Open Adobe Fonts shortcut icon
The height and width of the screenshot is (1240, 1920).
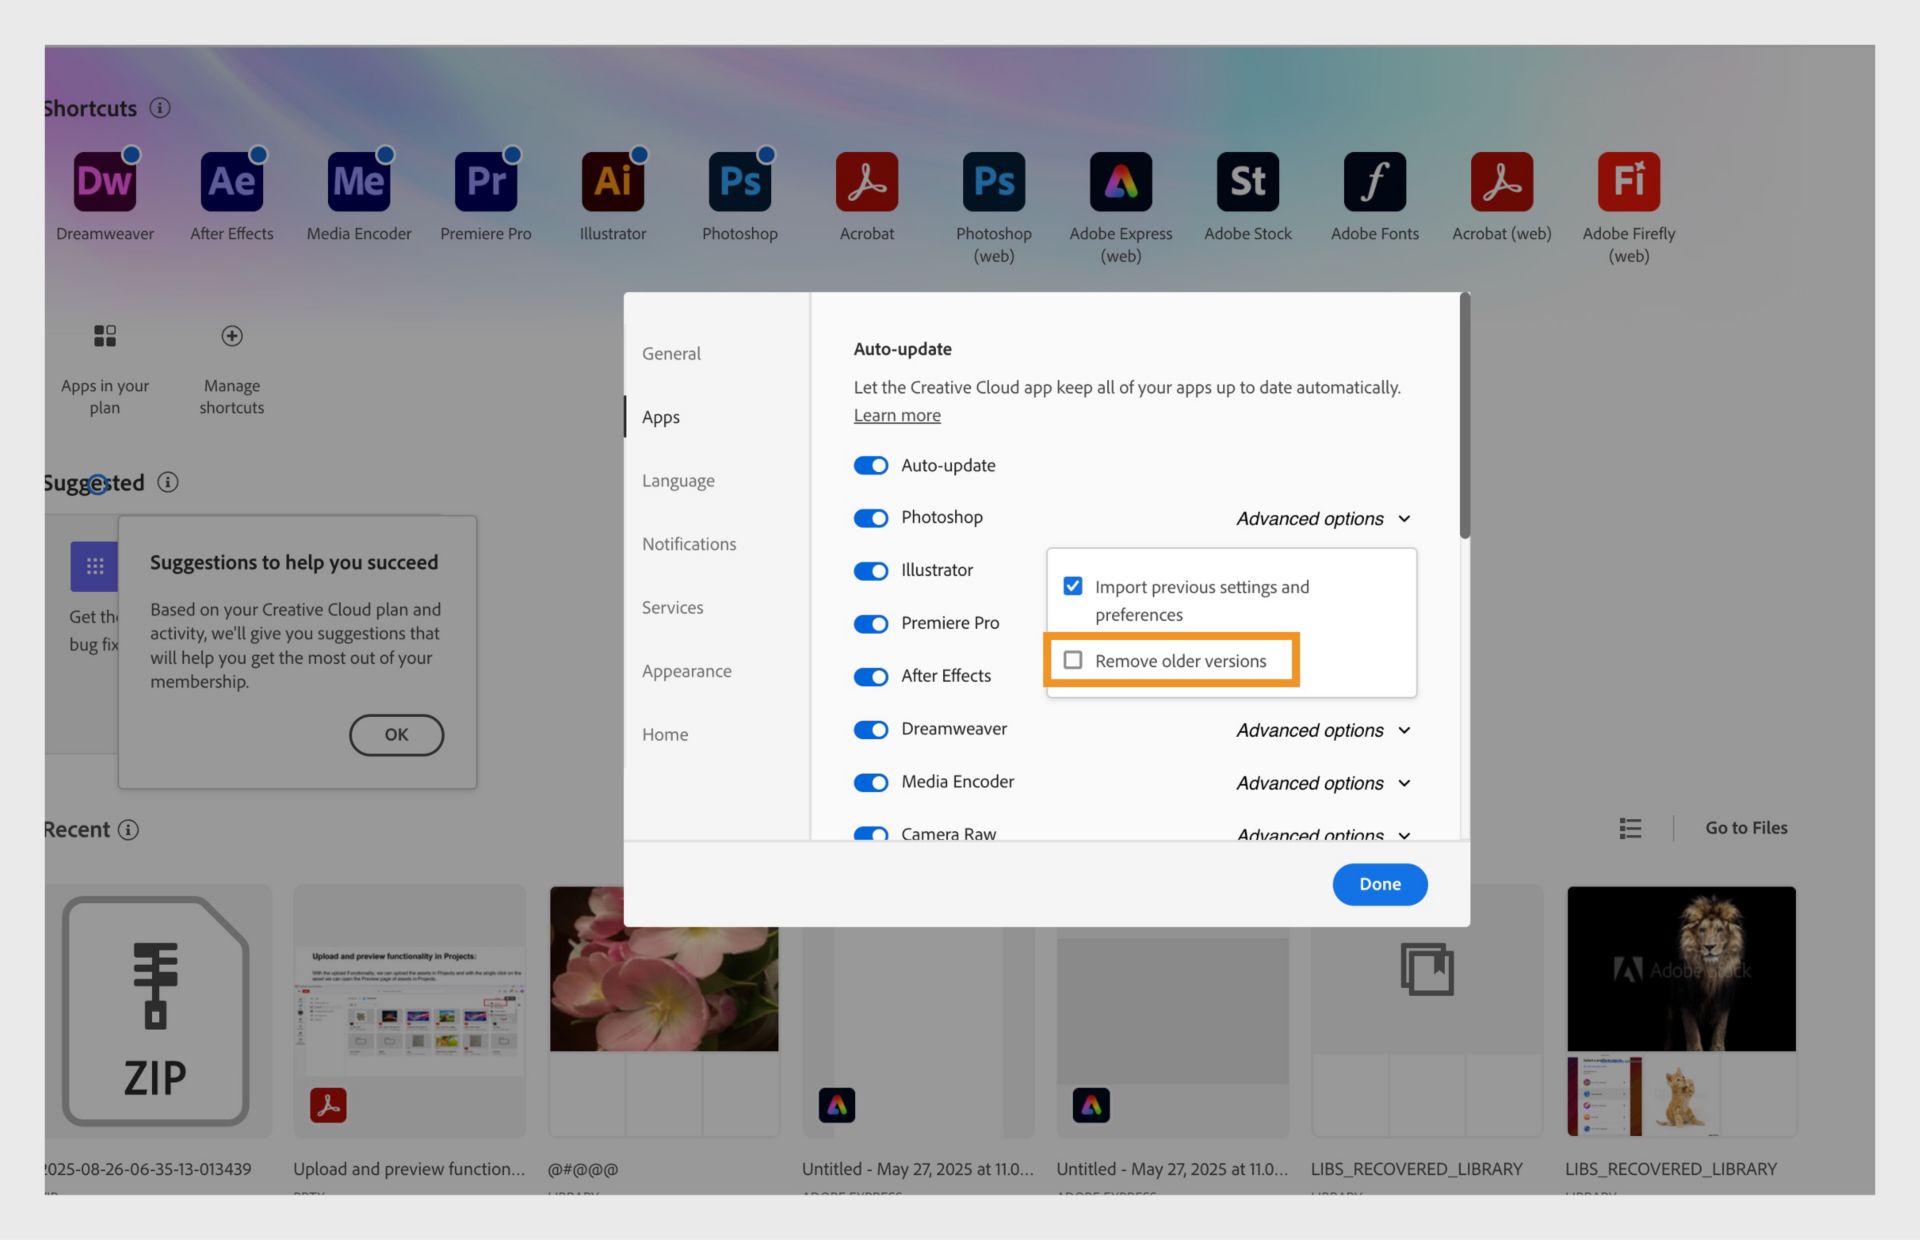coord(1374,182)
